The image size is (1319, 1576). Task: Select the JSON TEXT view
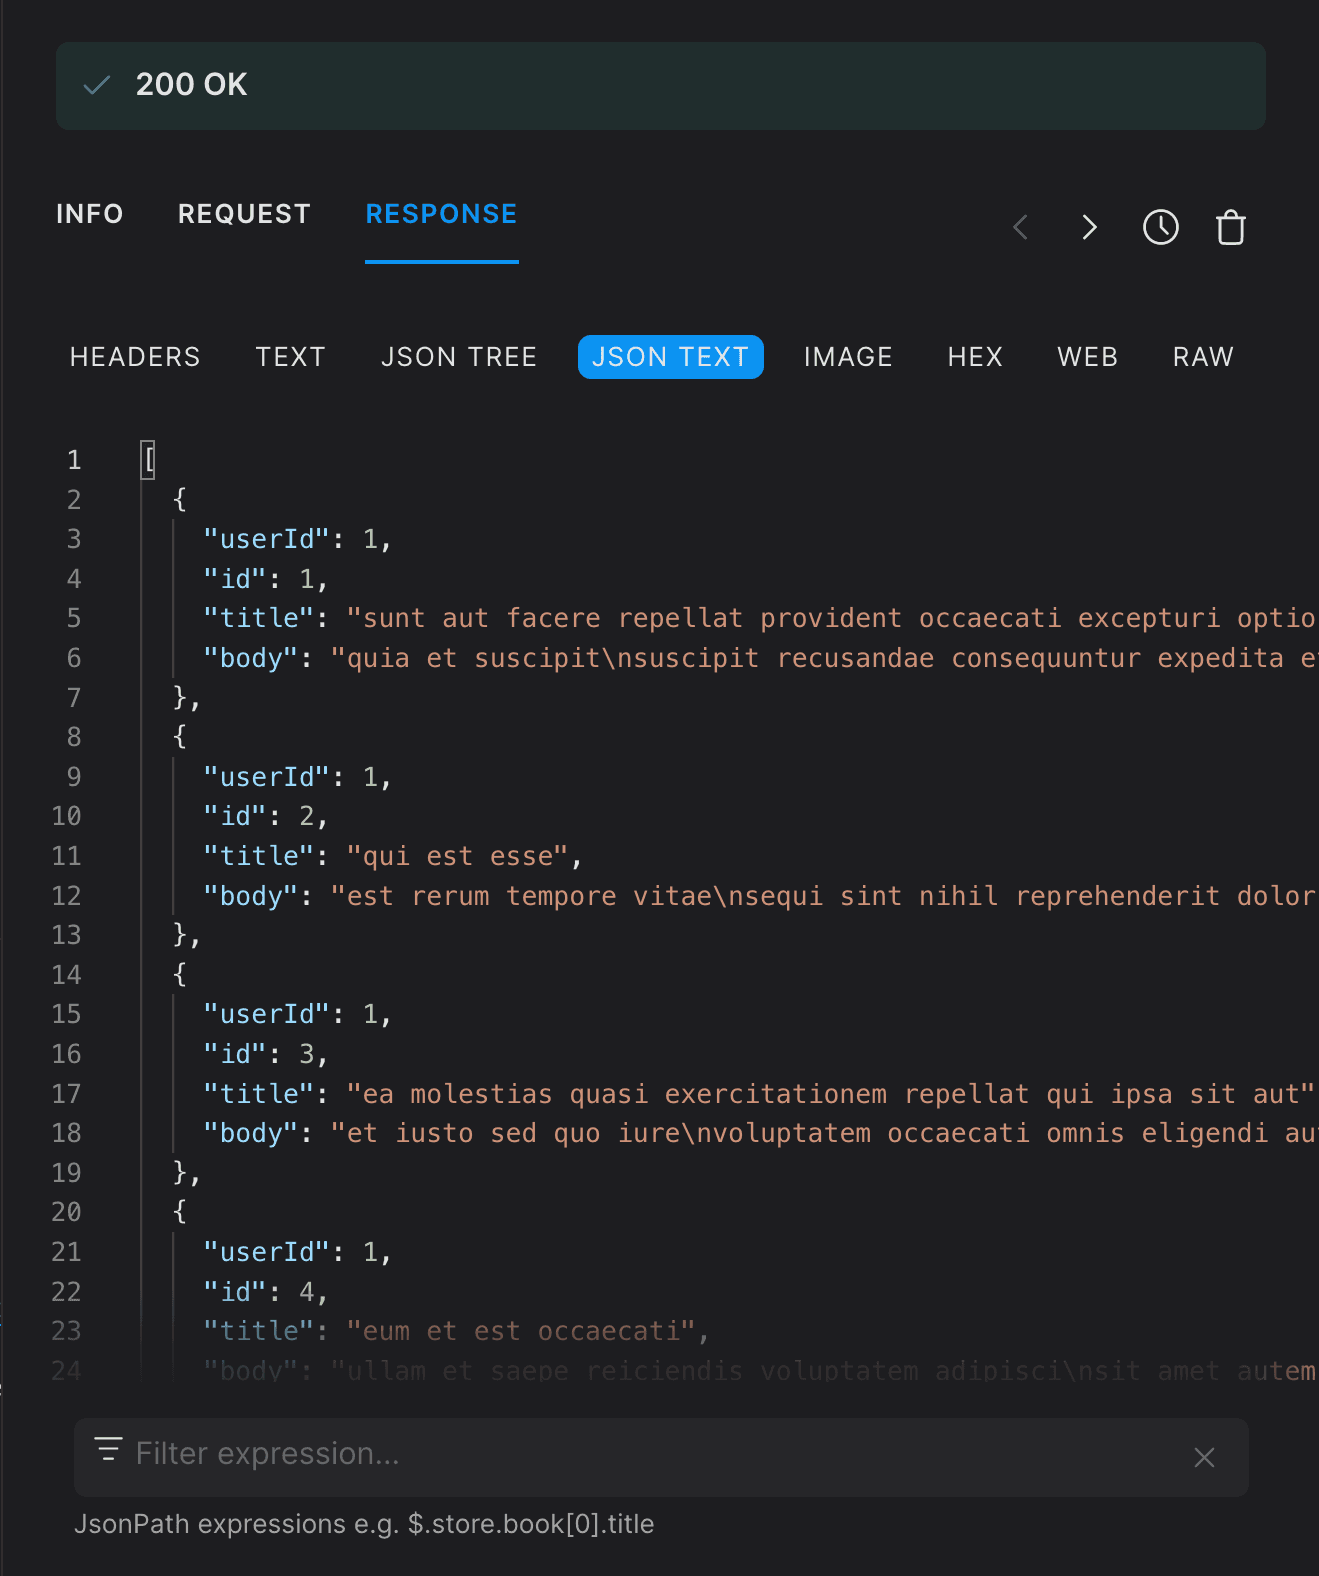point(671,357)
